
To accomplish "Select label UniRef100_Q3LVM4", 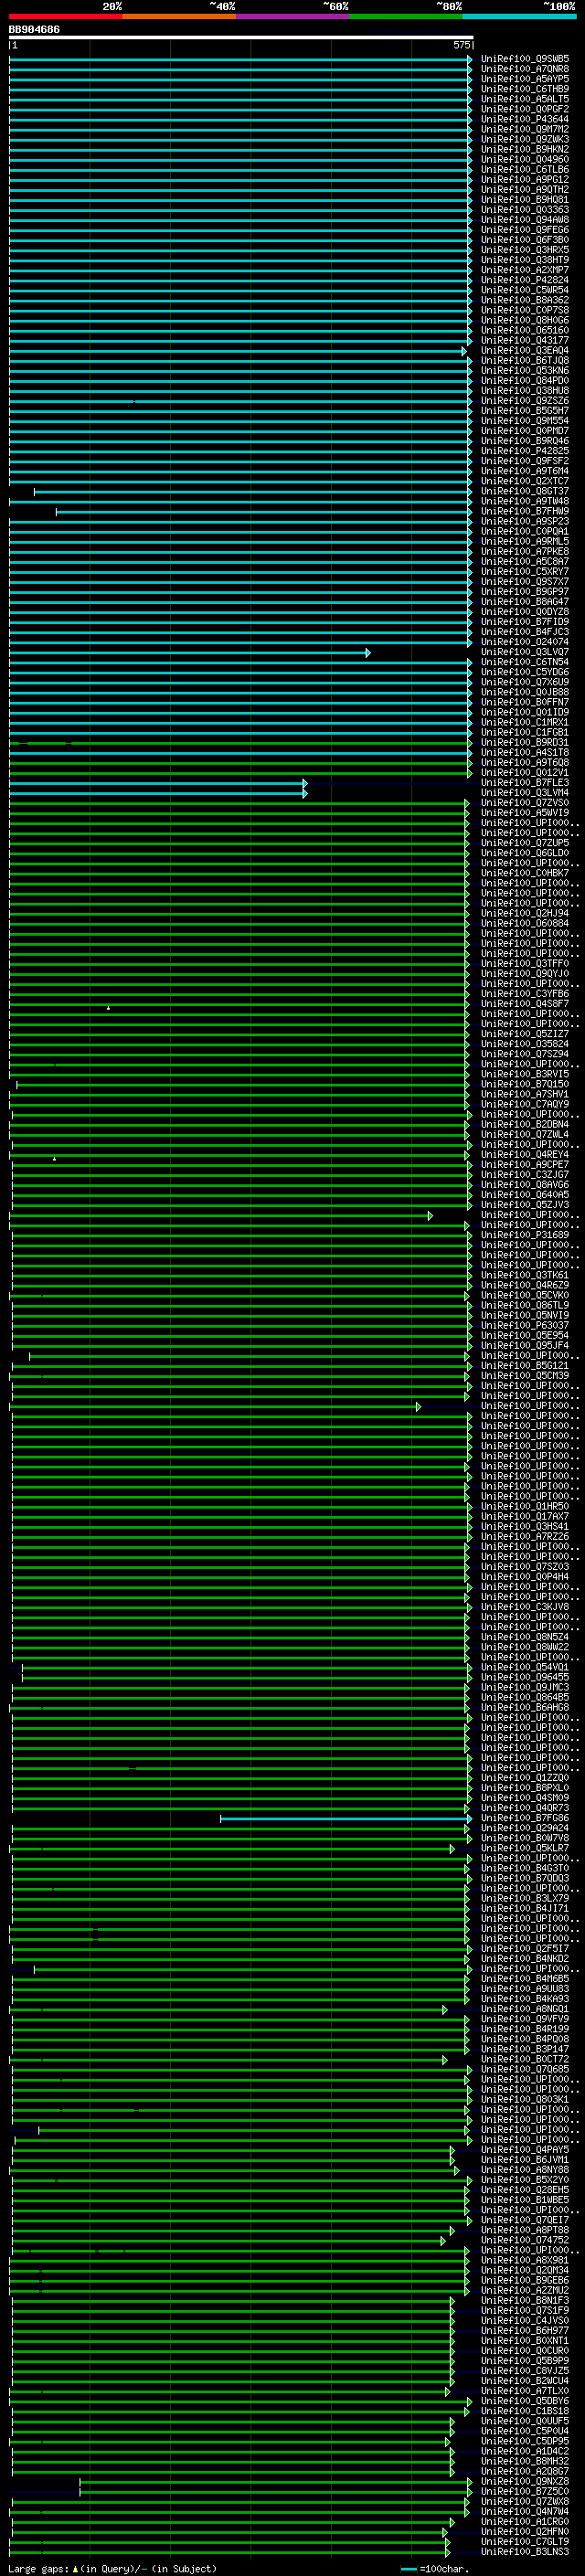I will point(524,793).
